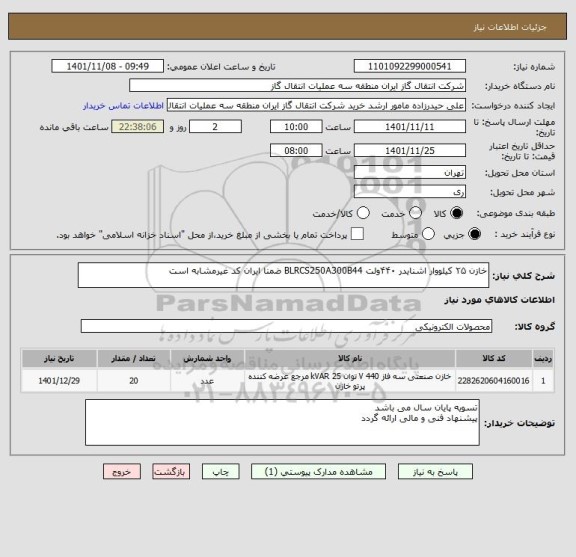Click مشاهده مدارک پیوستی (1) button
576x557 pixels.
pos(318,471)
